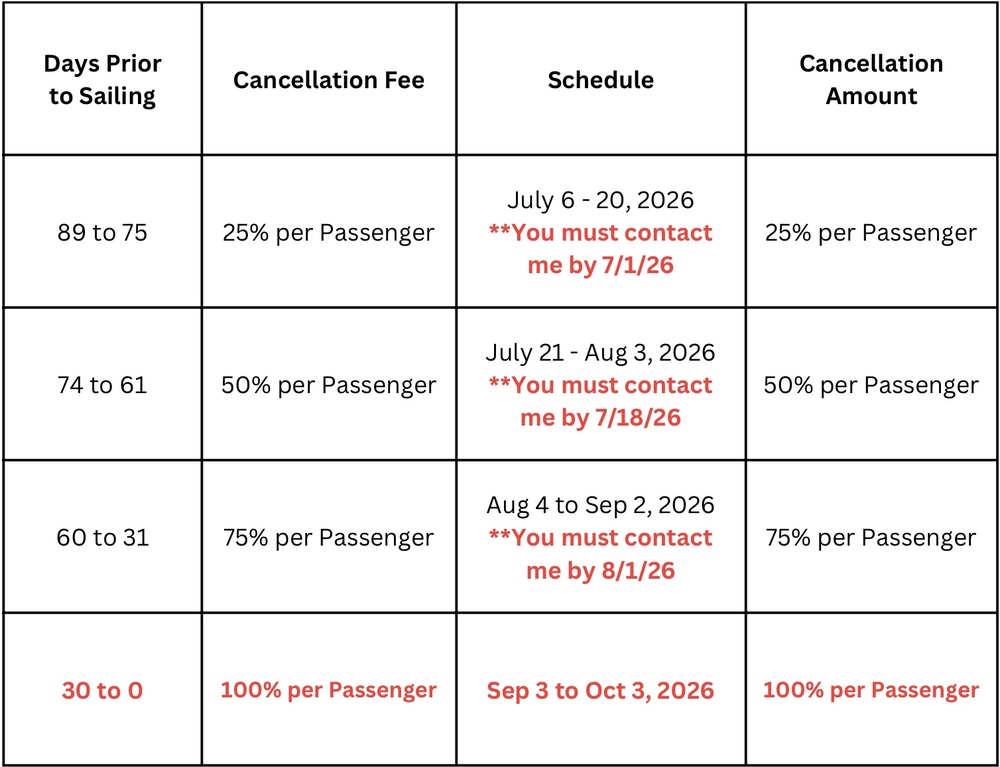Select the '89 to 75' days cell
The width and height of the screenshot is (1000, 767).
(x=102, y=233)
